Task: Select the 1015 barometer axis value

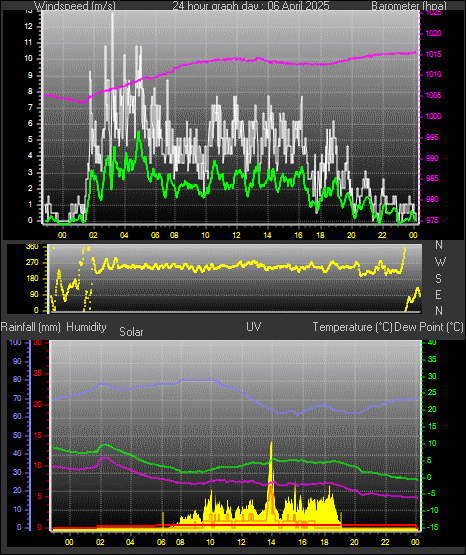Action: pyautogui.click(x=433, y=55)
